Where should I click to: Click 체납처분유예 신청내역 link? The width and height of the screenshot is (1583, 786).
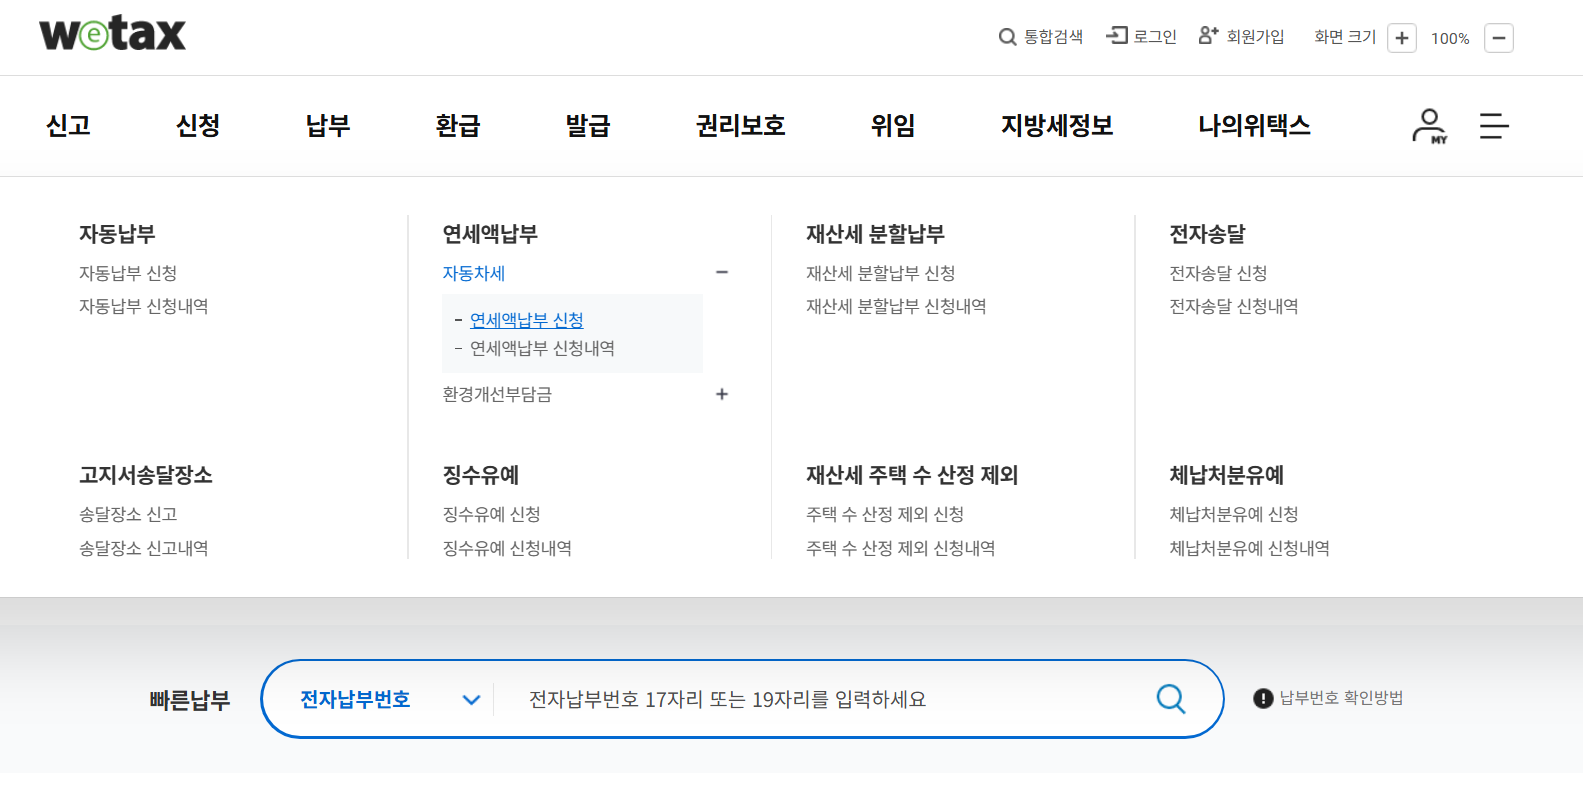click(x=1250, y=548)
